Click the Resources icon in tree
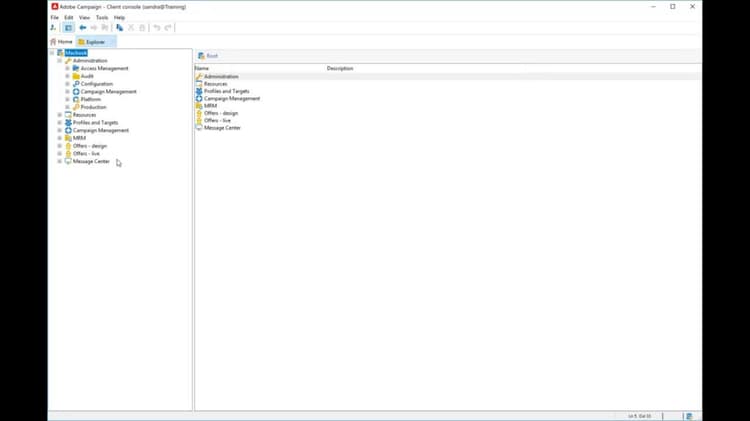 (x=68, y=115)
